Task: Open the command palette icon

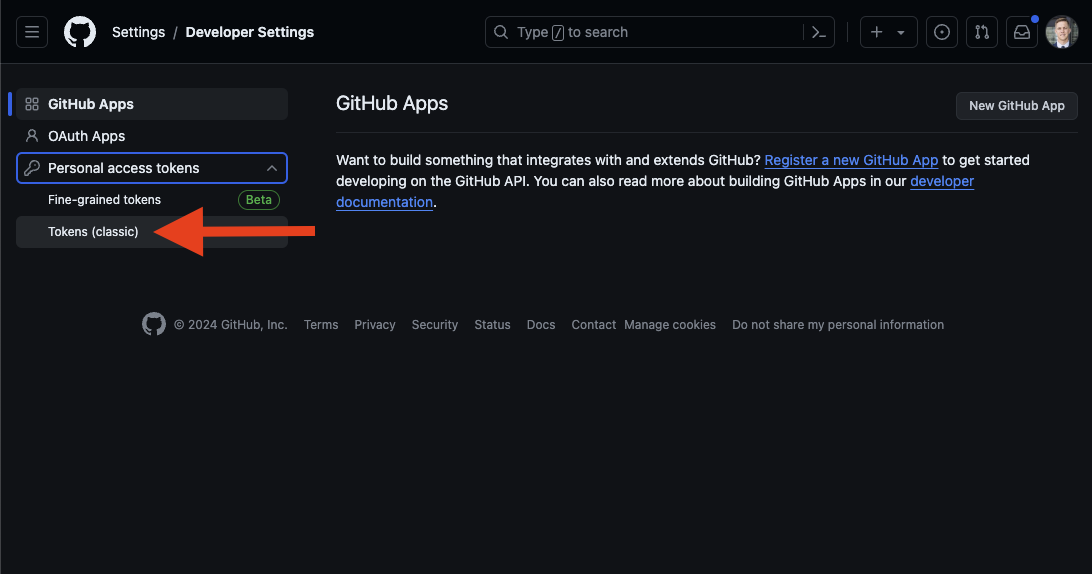Action: click(819, 32)
